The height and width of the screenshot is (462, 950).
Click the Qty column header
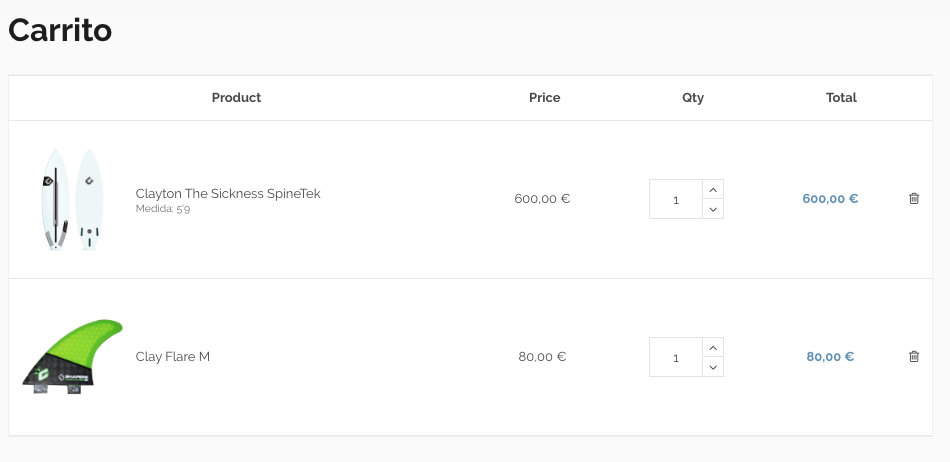pyautogui.click(x=693, y=98)
